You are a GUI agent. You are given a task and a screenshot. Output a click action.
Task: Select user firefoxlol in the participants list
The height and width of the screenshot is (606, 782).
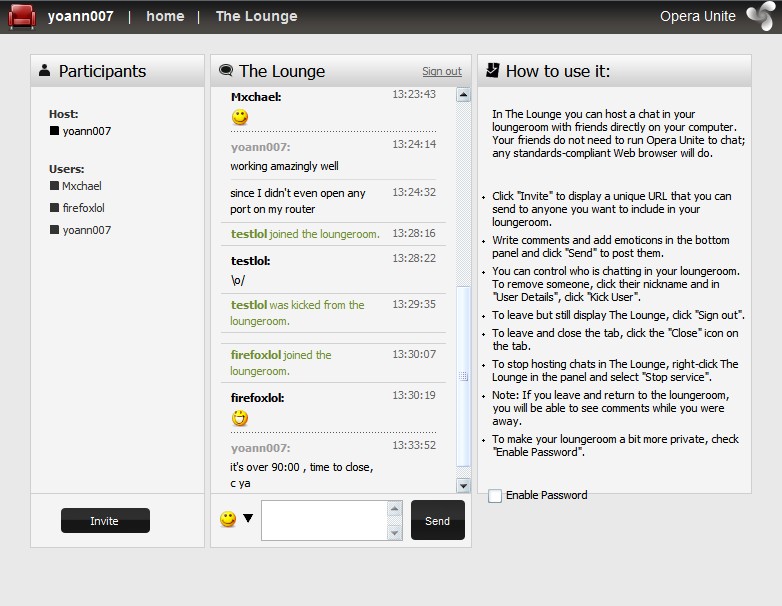coord(83,208)
